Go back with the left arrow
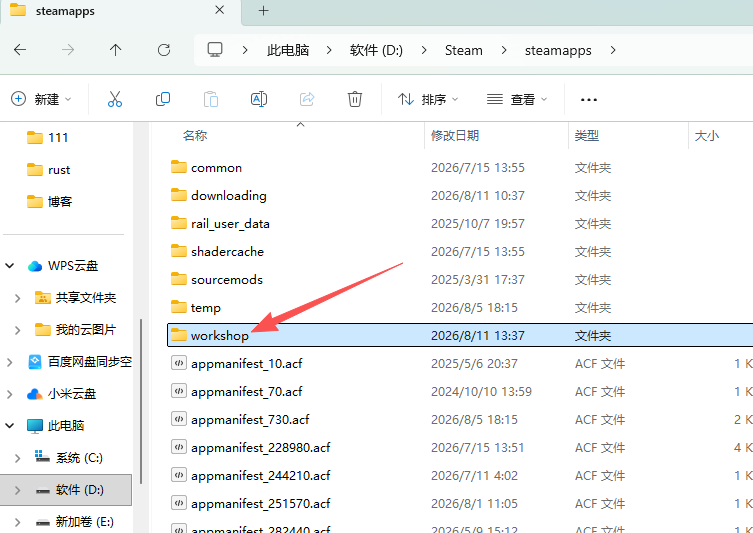This screenshot has height=533, width=753. click(20, 49)
